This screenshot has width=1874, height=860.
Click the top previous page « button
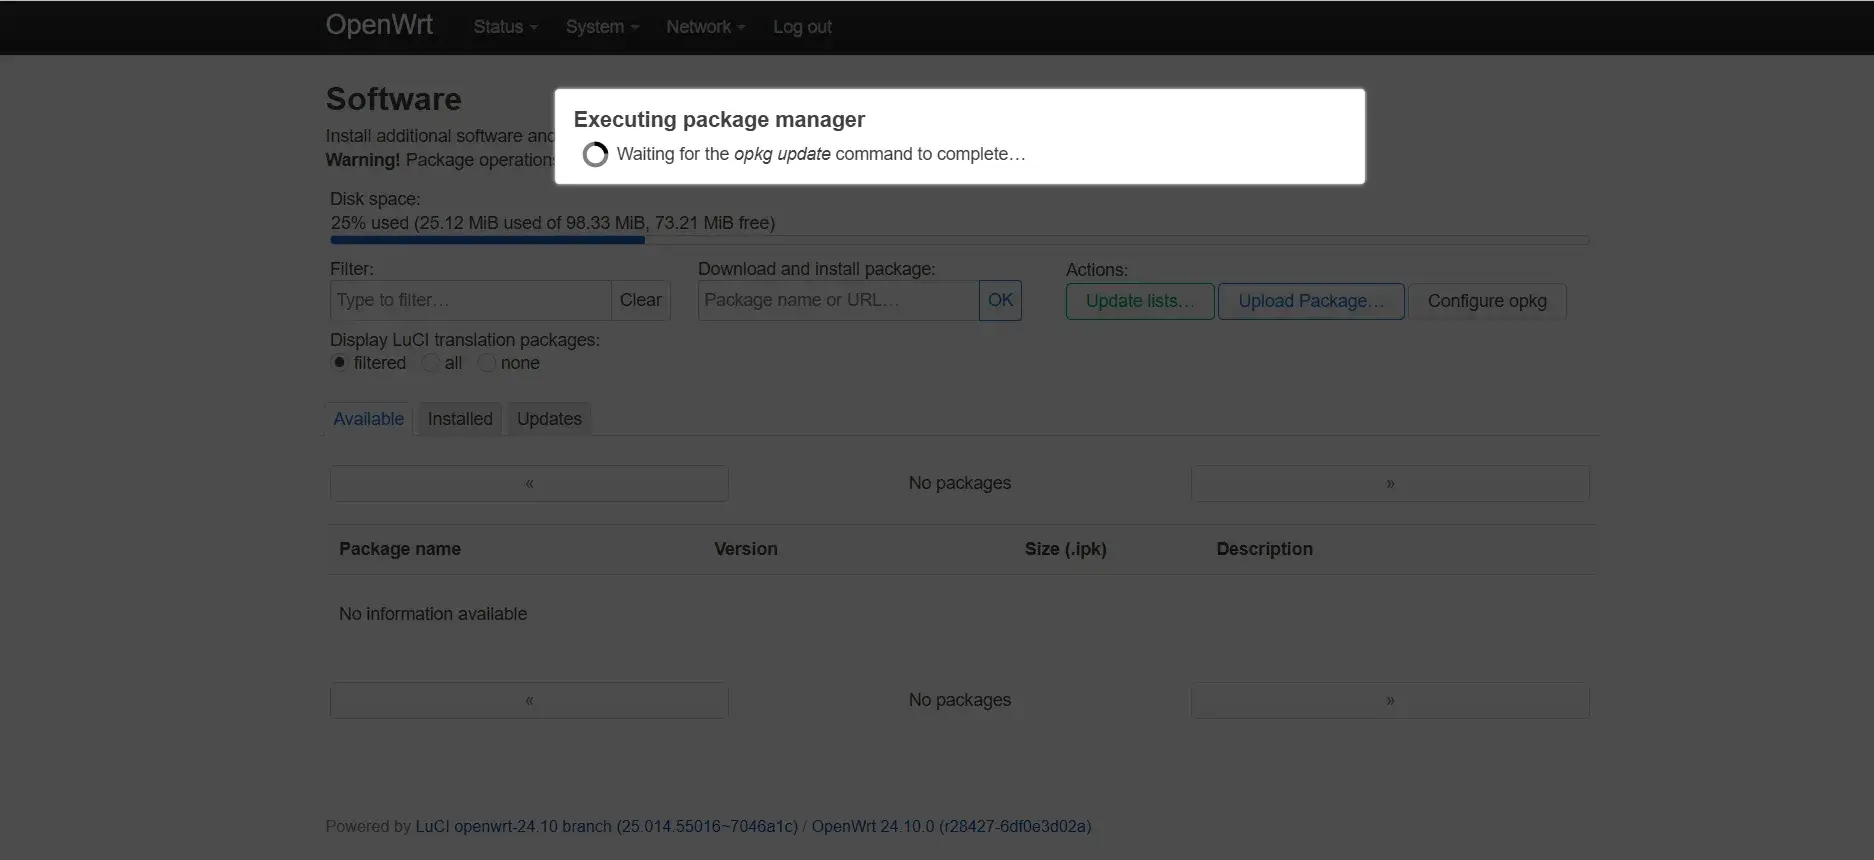tap(529, 484)
